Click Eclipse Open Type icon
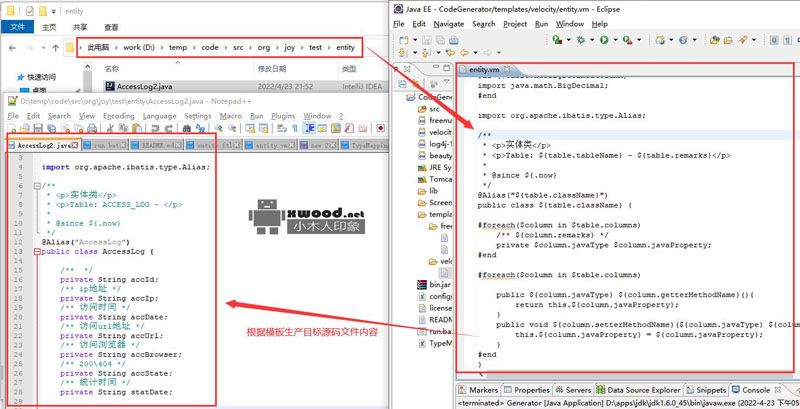This screenshot has height=409, width=800. coord(714,40)
